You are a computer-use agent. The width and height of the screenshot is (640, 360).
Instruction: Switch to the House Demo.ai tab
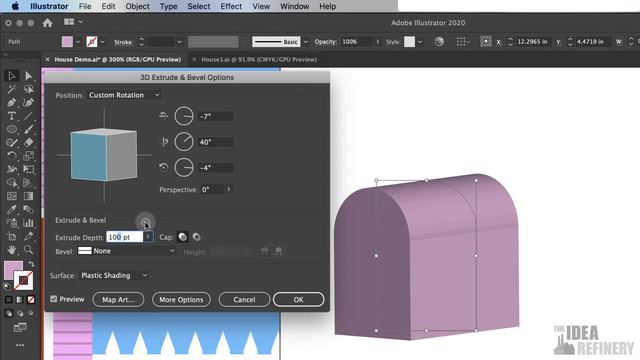[118, 60]
